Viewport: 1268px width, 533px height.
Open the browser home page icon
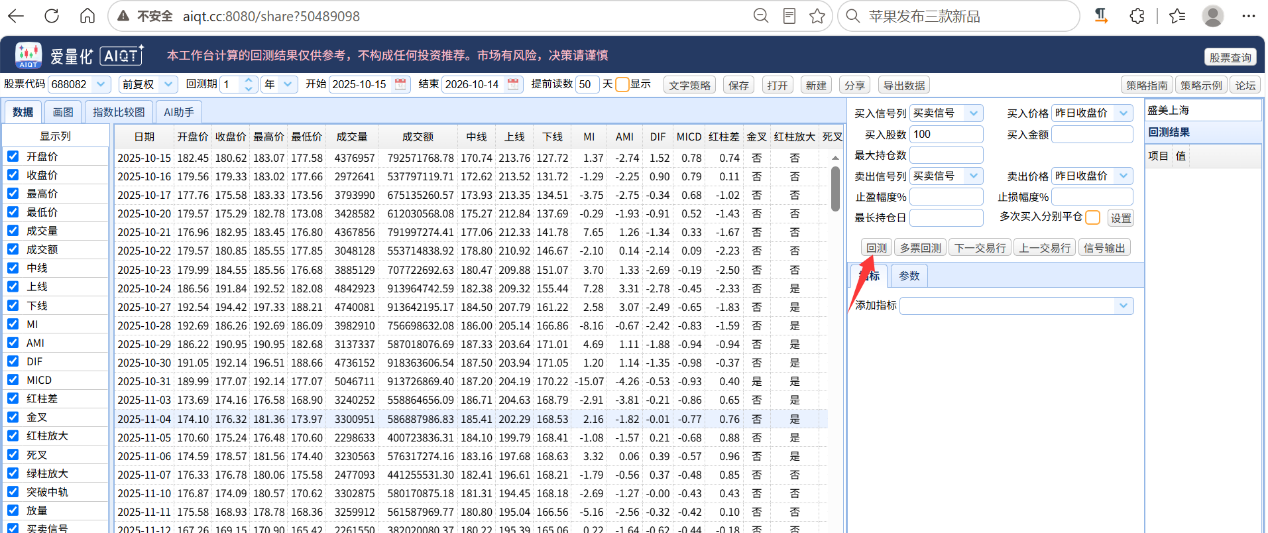click(x=86, y=16)
